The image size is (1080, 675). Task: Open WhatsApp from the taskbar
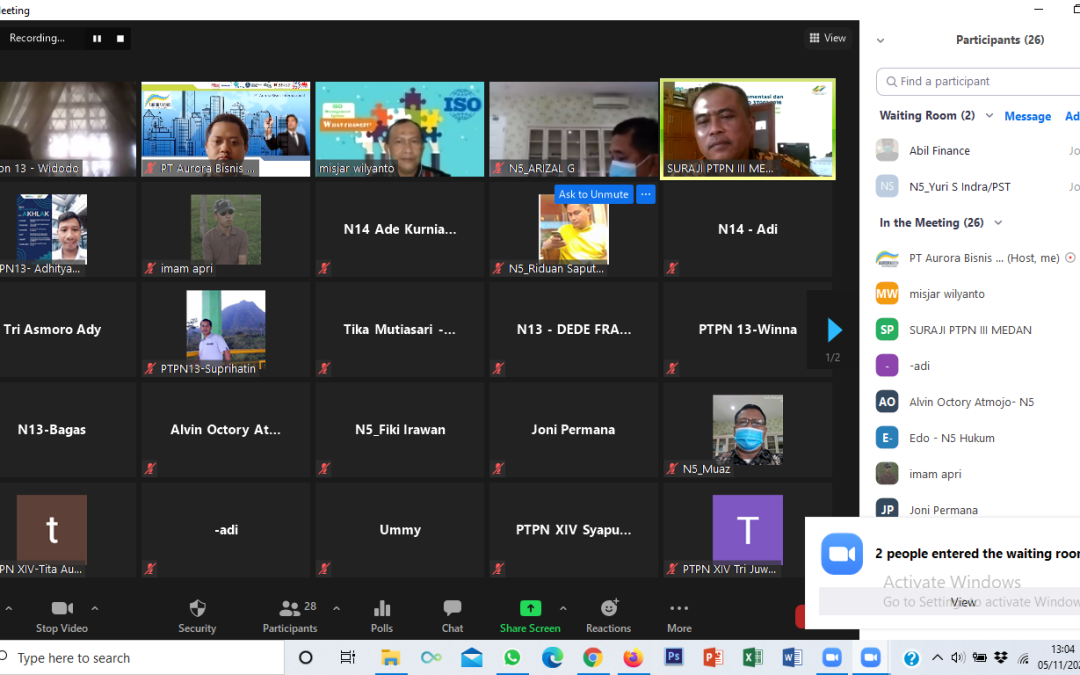click(x=512, y=658)
